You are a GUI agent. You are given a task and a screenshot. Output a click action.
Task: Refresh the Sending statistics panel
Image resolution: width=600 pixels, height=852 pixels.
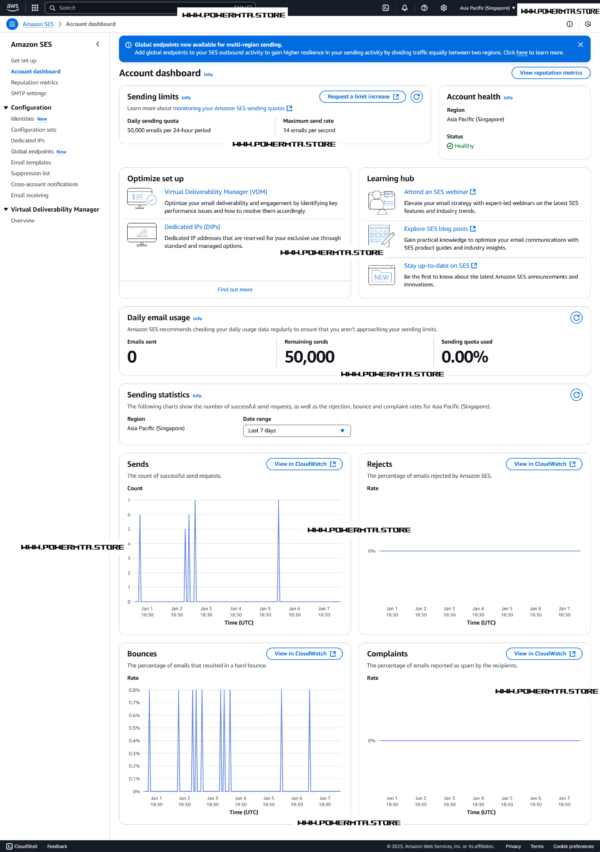(x=576, y=395)
